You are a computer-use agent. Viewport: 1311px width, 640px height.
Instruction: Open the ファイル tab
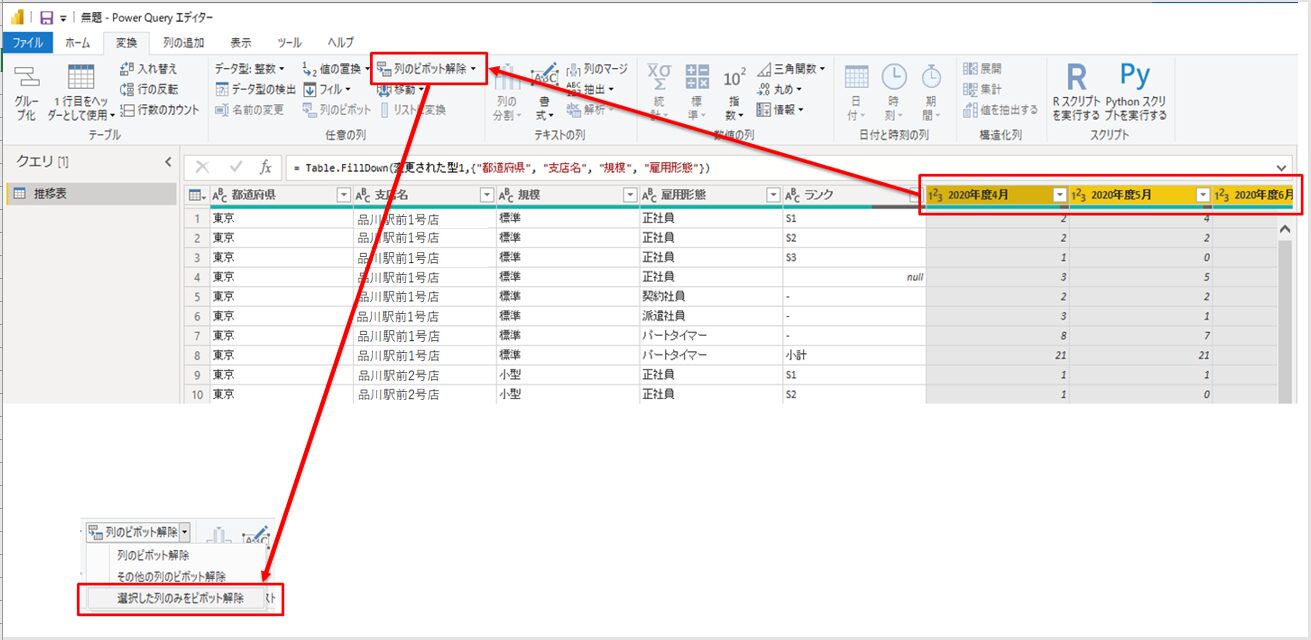click(27, 43)
